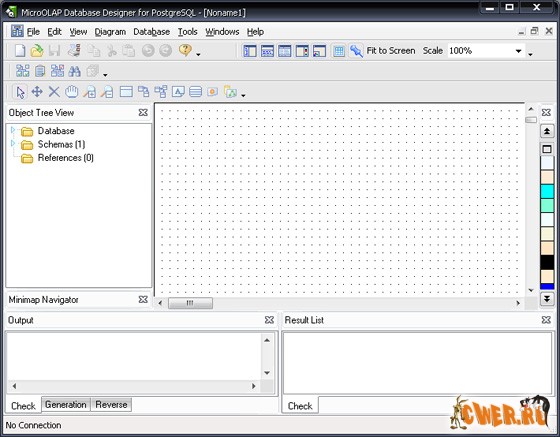This screenshot has width=560, height=437.
Task: Choose the zoom in magnifier tool
Action: click(x=89, y=92)
